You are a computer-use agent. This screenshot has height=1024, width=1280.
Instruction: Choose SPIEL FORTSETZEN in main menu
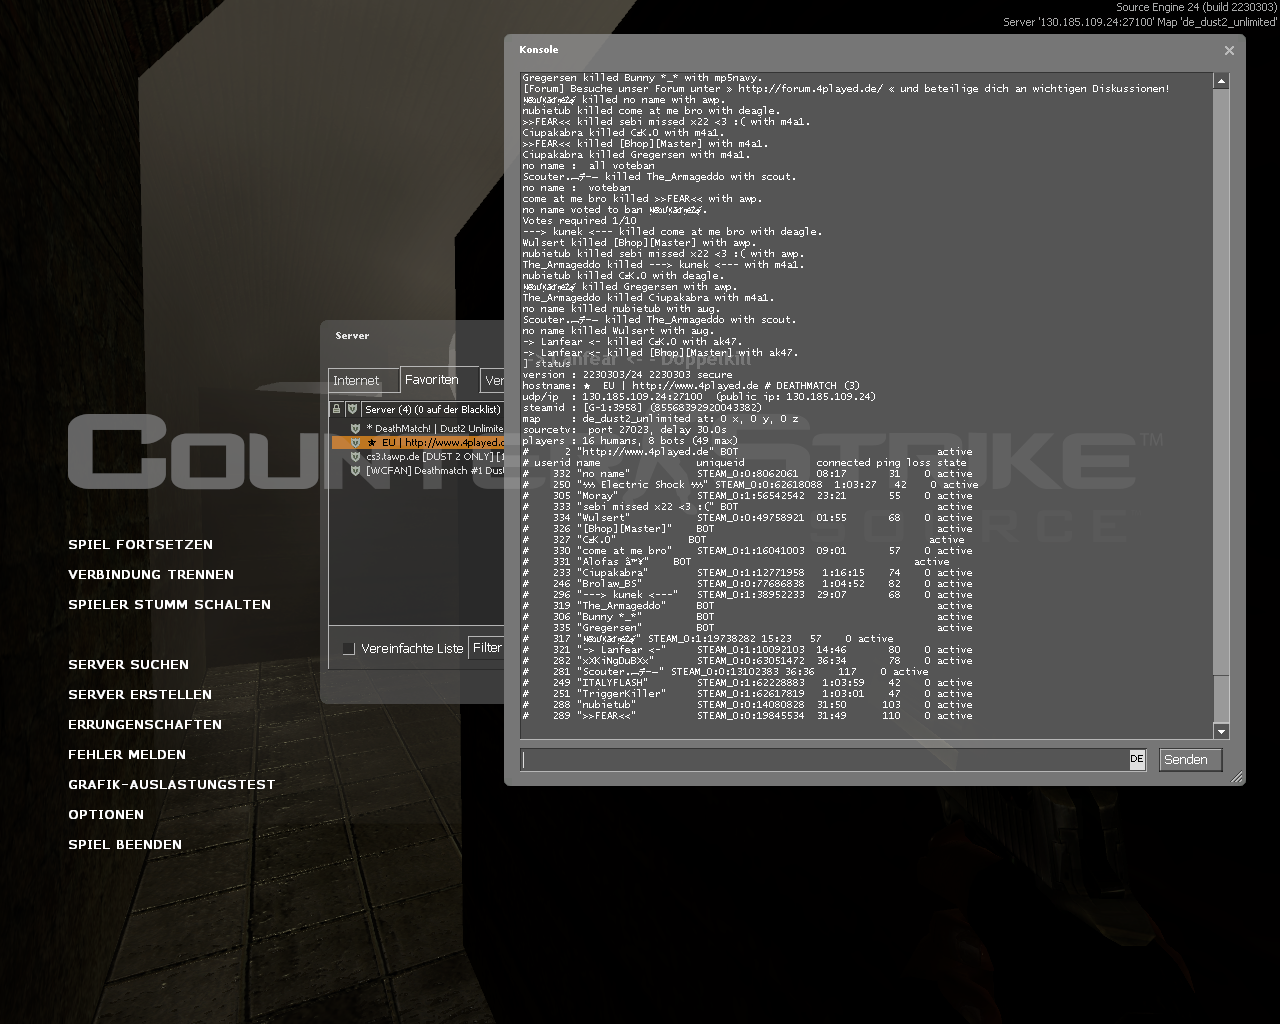pyautogui.click(x=140, y=545)
